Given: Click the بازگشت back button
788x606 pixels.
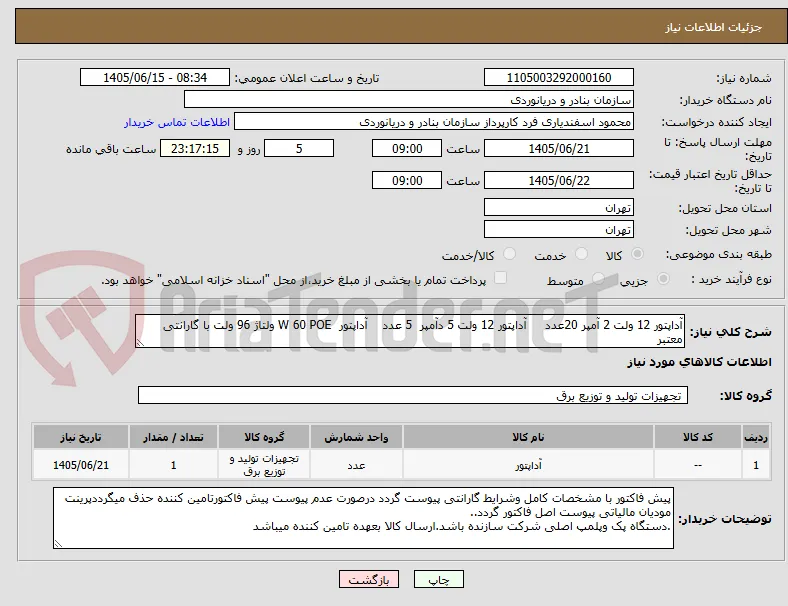Looking at the screenshot, I should pos(369,579).
